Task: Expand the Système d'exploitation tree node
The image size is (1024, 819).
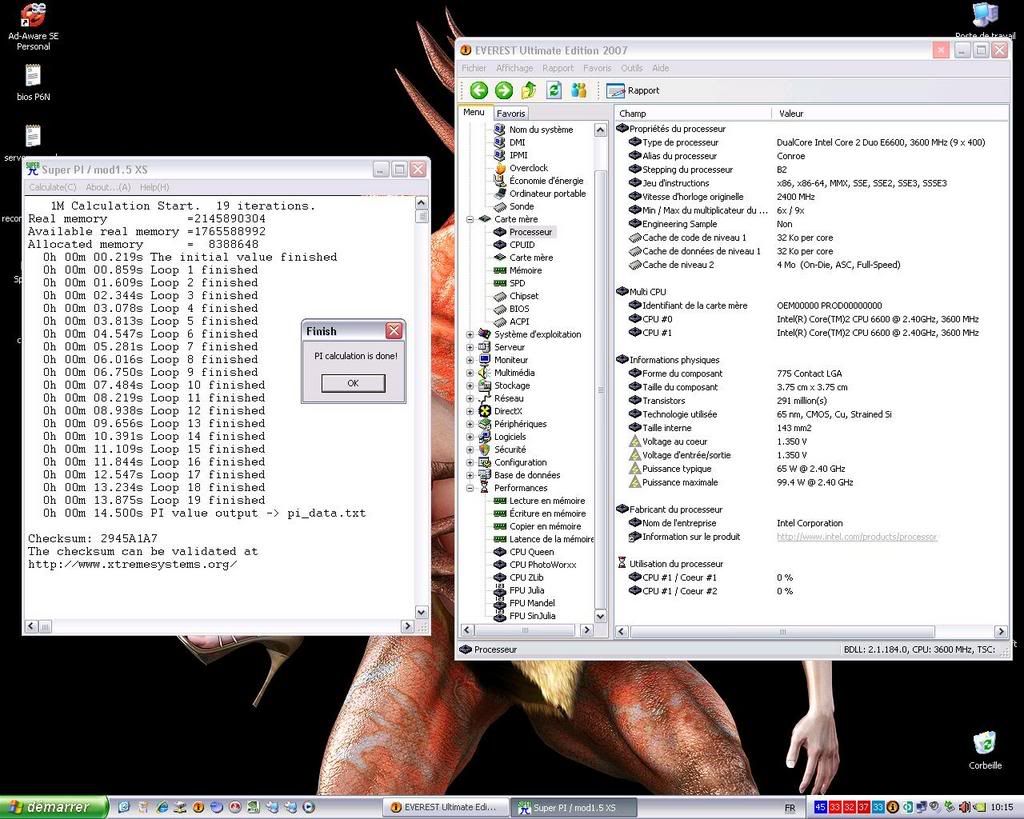Action: pyautogui.click(x=471, y=335)
